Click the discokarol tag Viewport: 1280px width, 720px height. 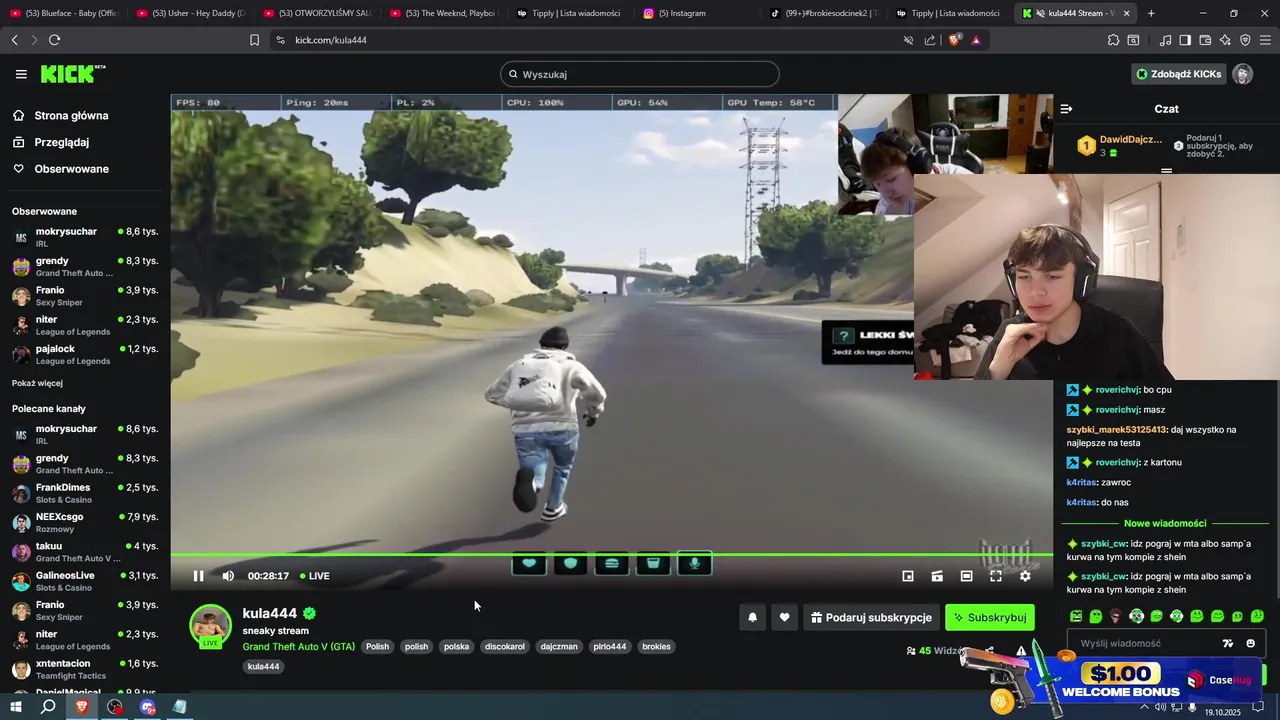click(505, 647)
